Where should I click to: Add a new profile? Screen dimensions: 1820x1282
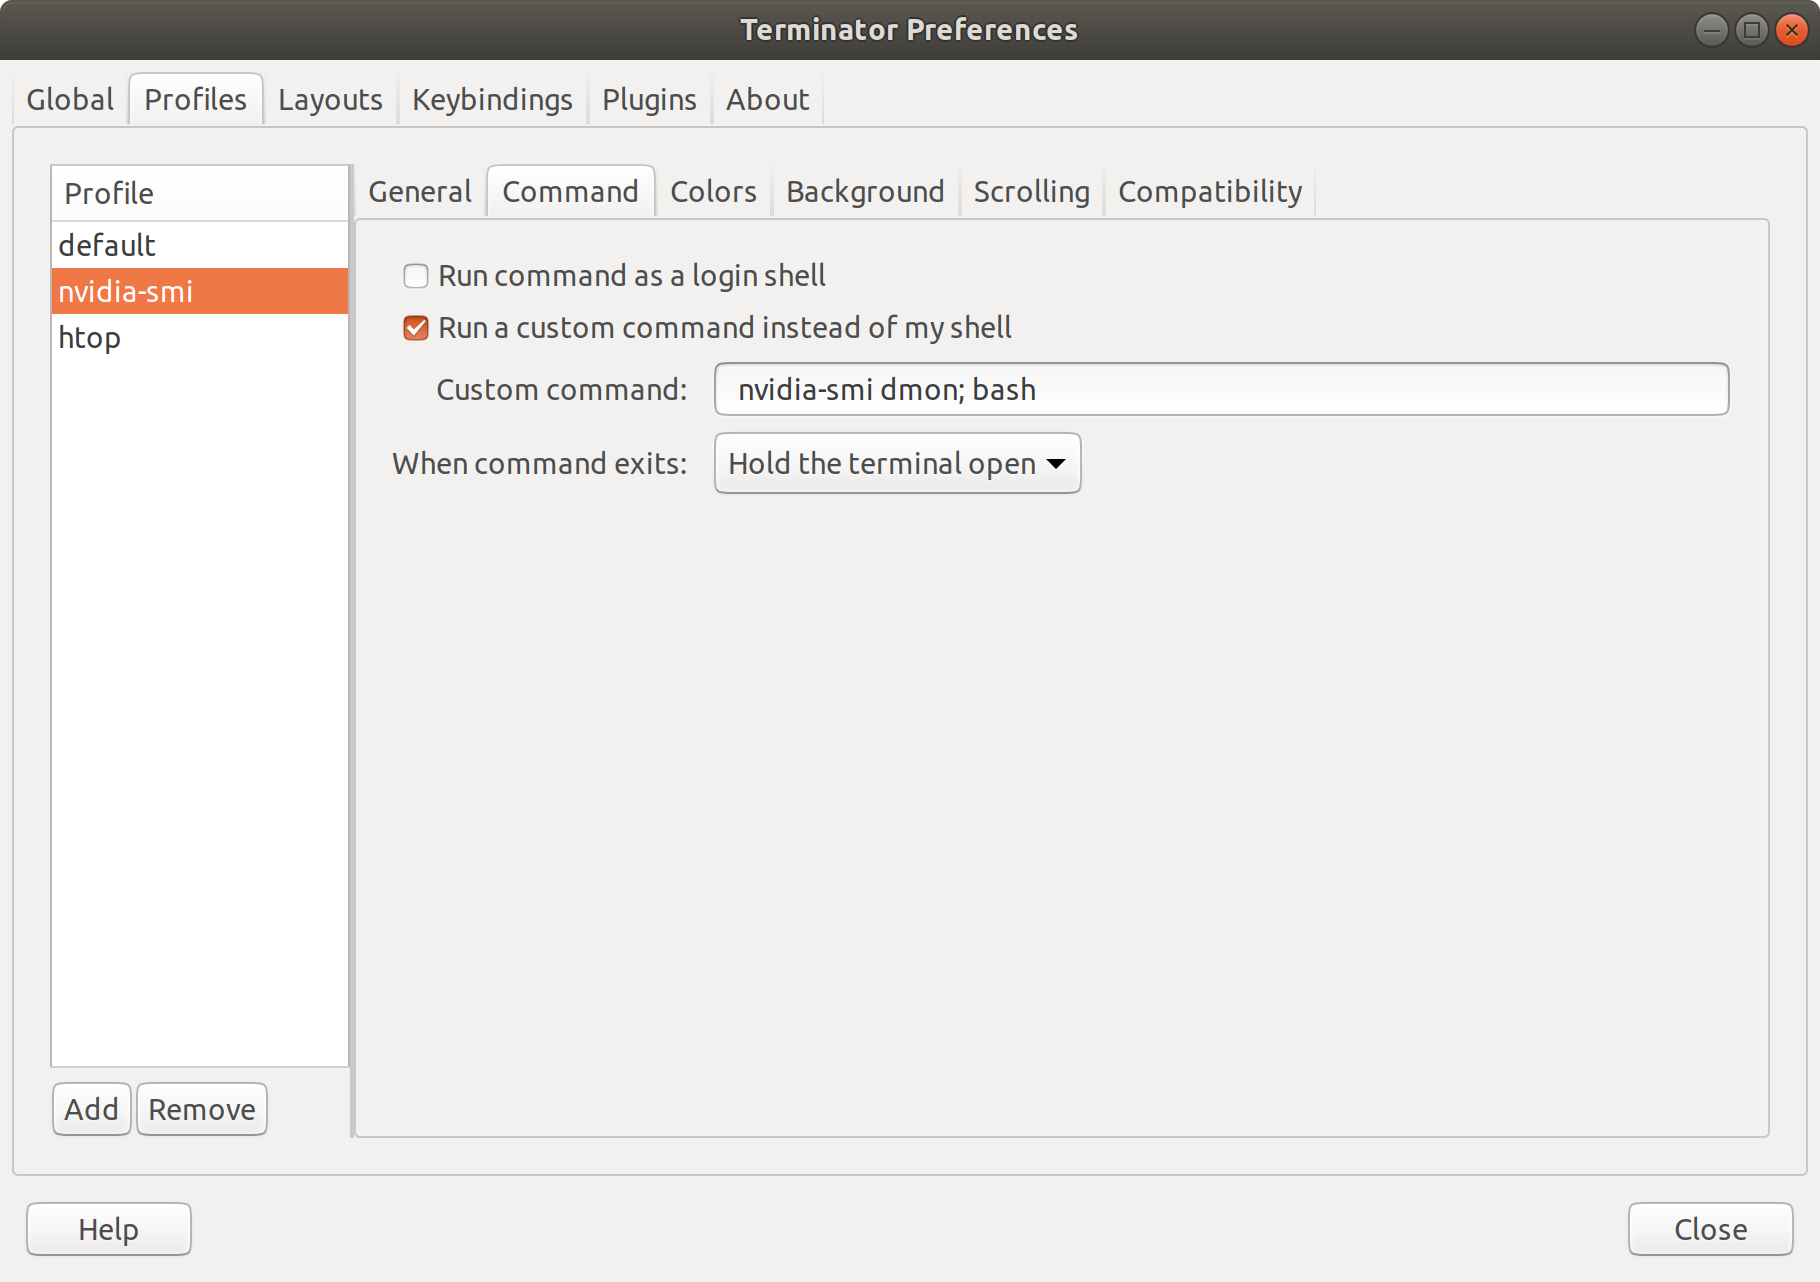[92, 1109]
